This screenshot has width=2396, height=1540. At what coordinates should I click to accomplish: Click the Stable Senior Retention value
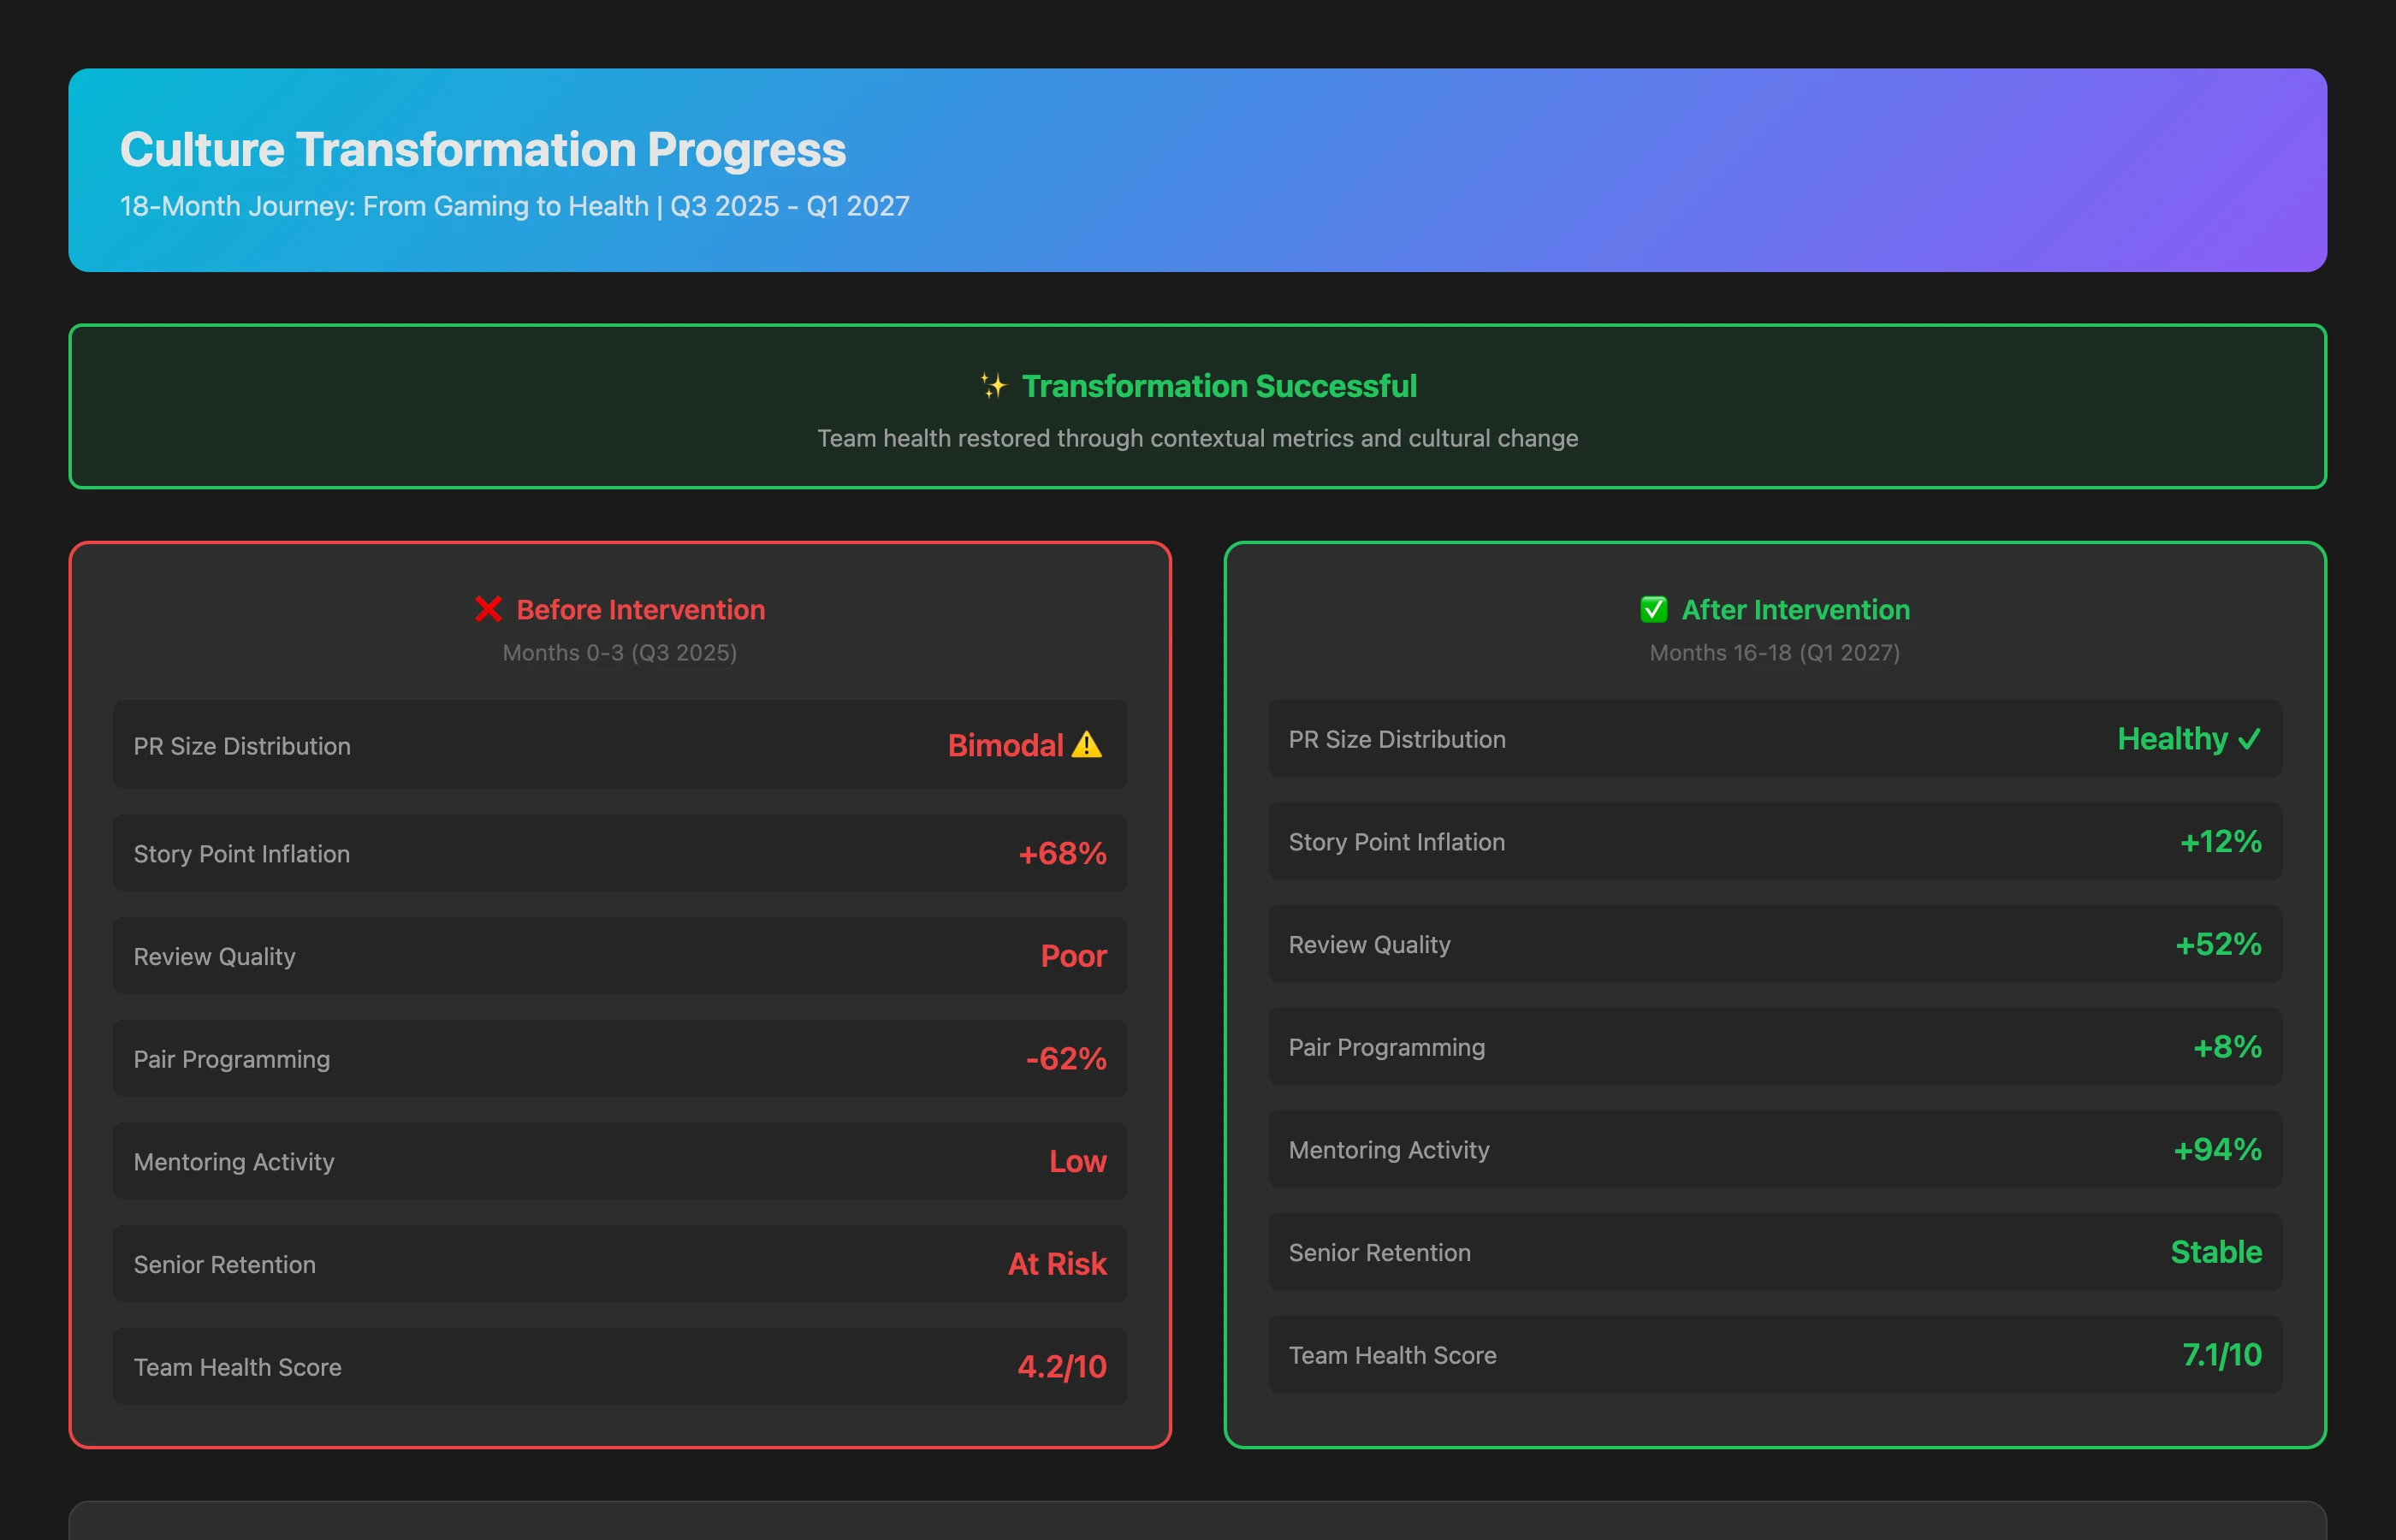[2216, 1252]
